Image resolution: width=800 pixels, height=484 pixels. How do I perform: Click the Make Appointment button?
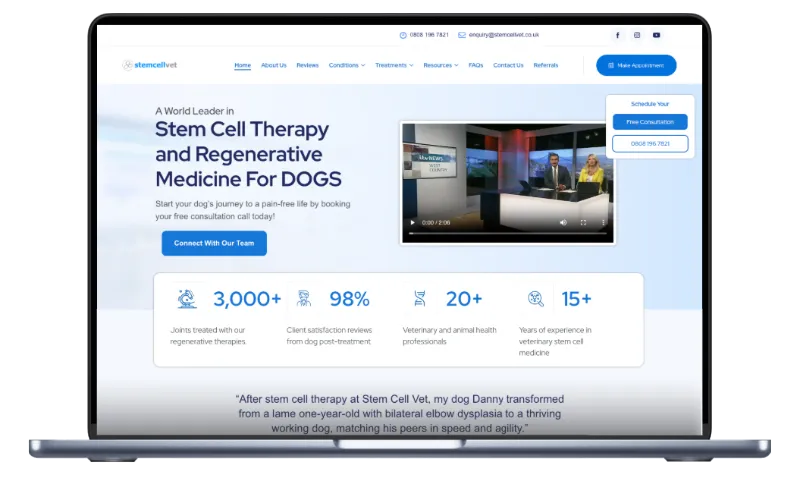pyautogui.click(x=636, y=65)
